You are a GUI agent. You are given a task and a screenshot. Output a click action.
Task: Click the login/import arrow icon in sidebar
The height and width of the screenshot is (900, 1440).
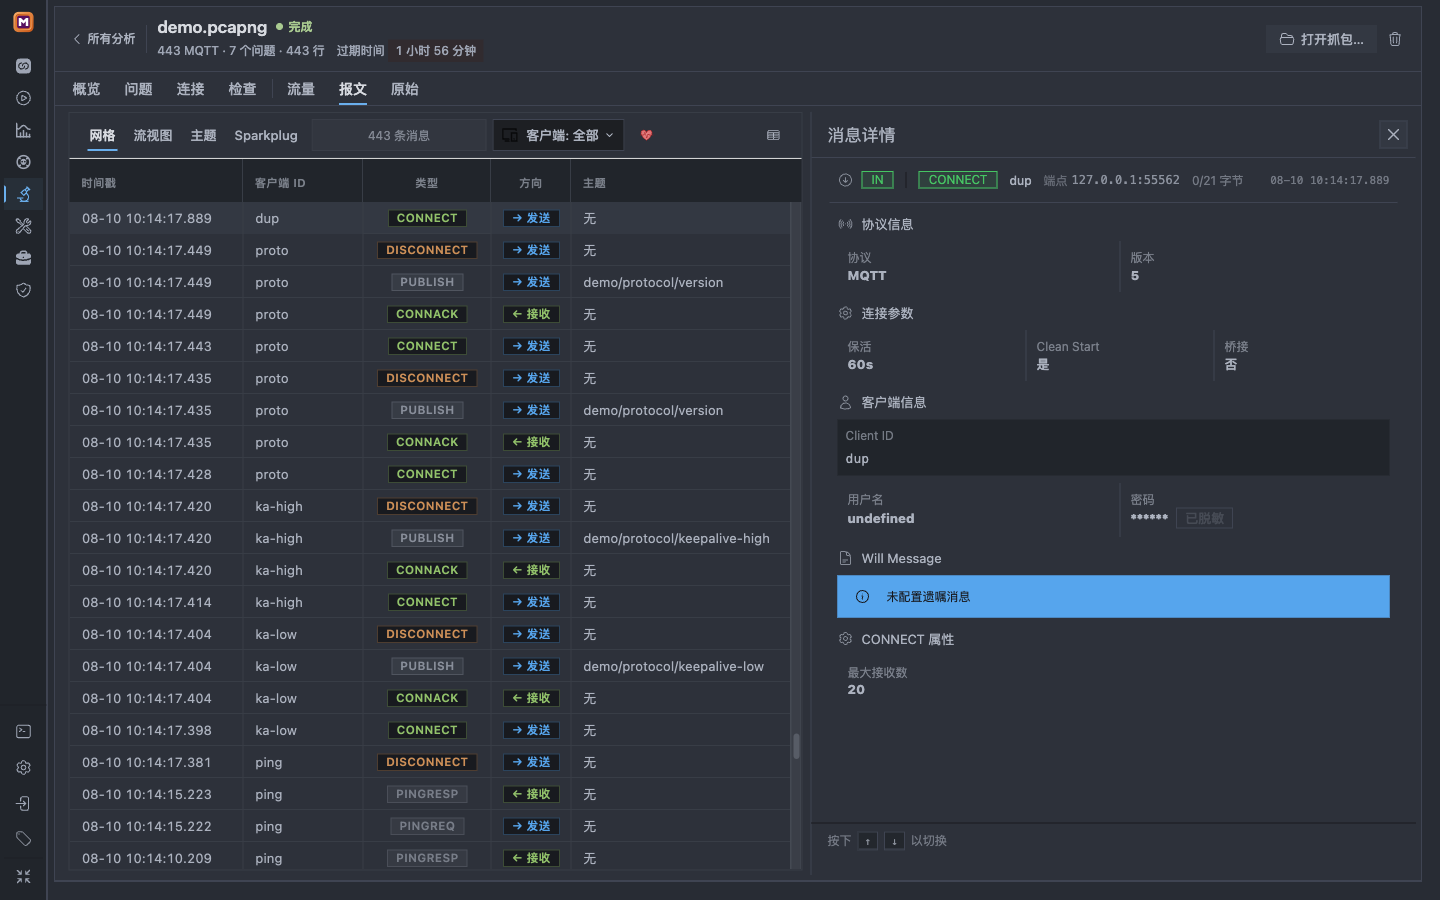click(23, 804)
